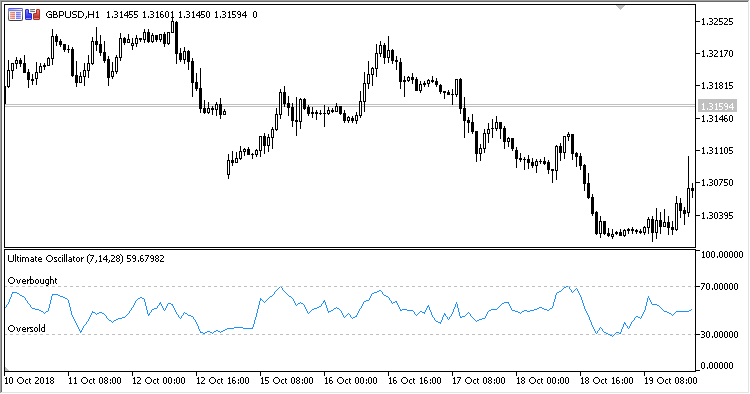Click the Overbought level label
The width and height of the screenshot is (750, 394).
pyautogui.click(x=33, y=281)
